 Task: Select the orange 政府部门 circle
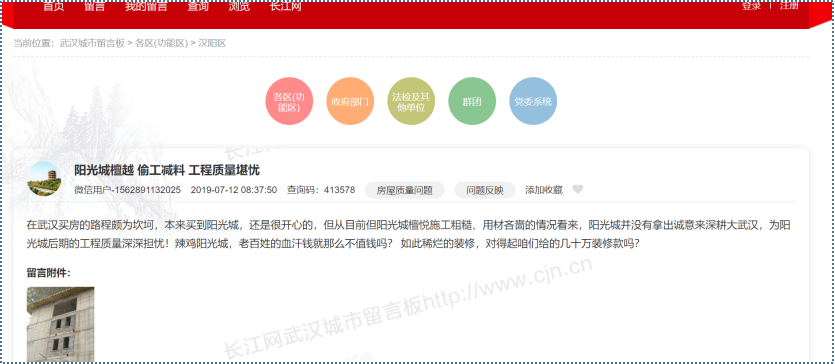click(350, 101)
